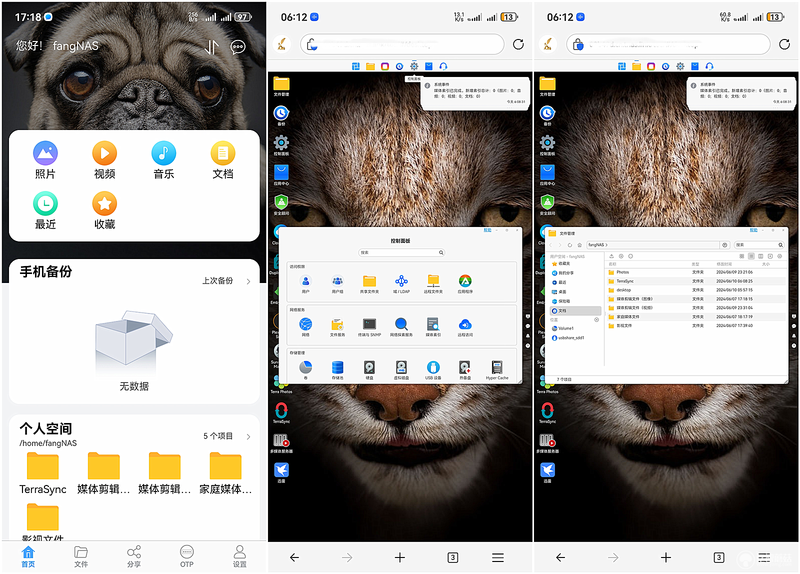Open the Photos folder row in File Manager
Viewport: 800px width, 574px height.
(x=697, y=272)
